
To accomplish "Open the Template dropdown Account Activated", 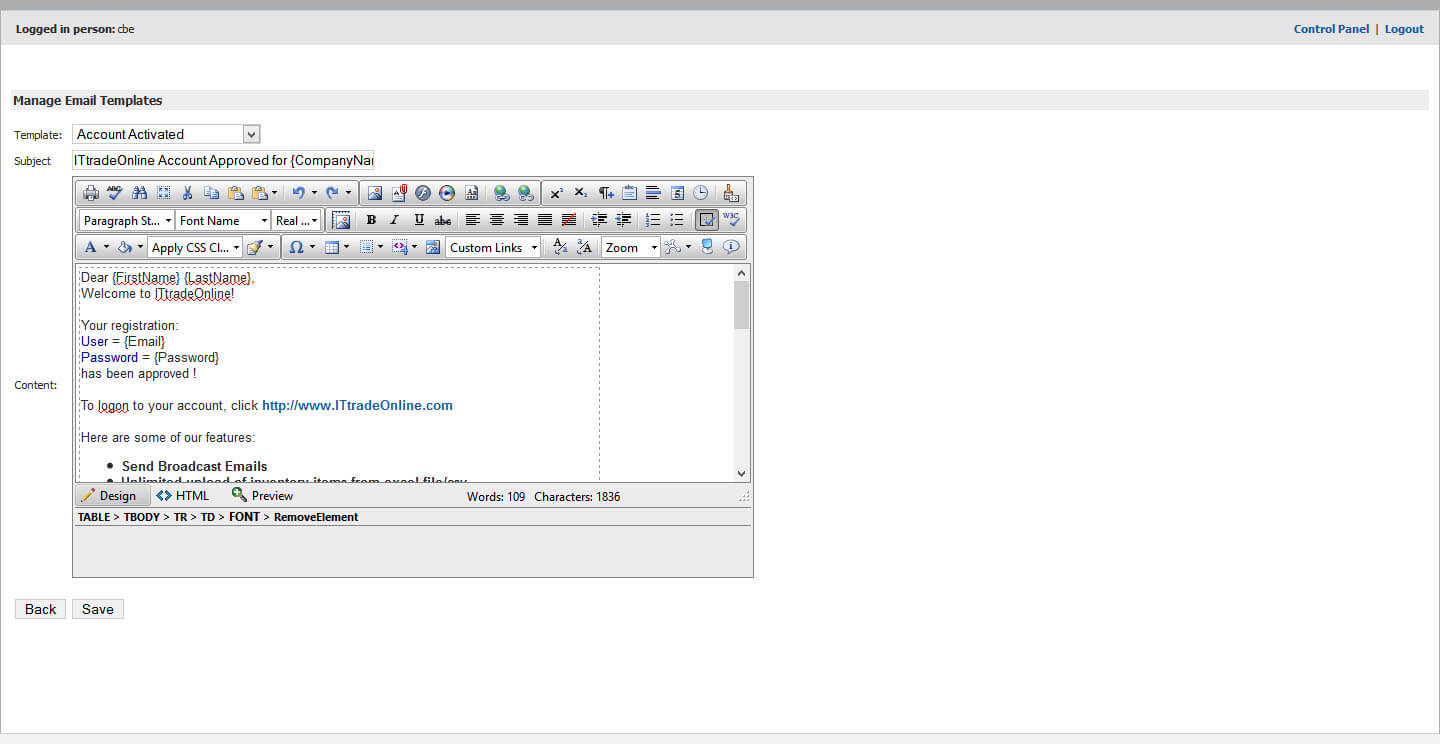I will point(166,134).
